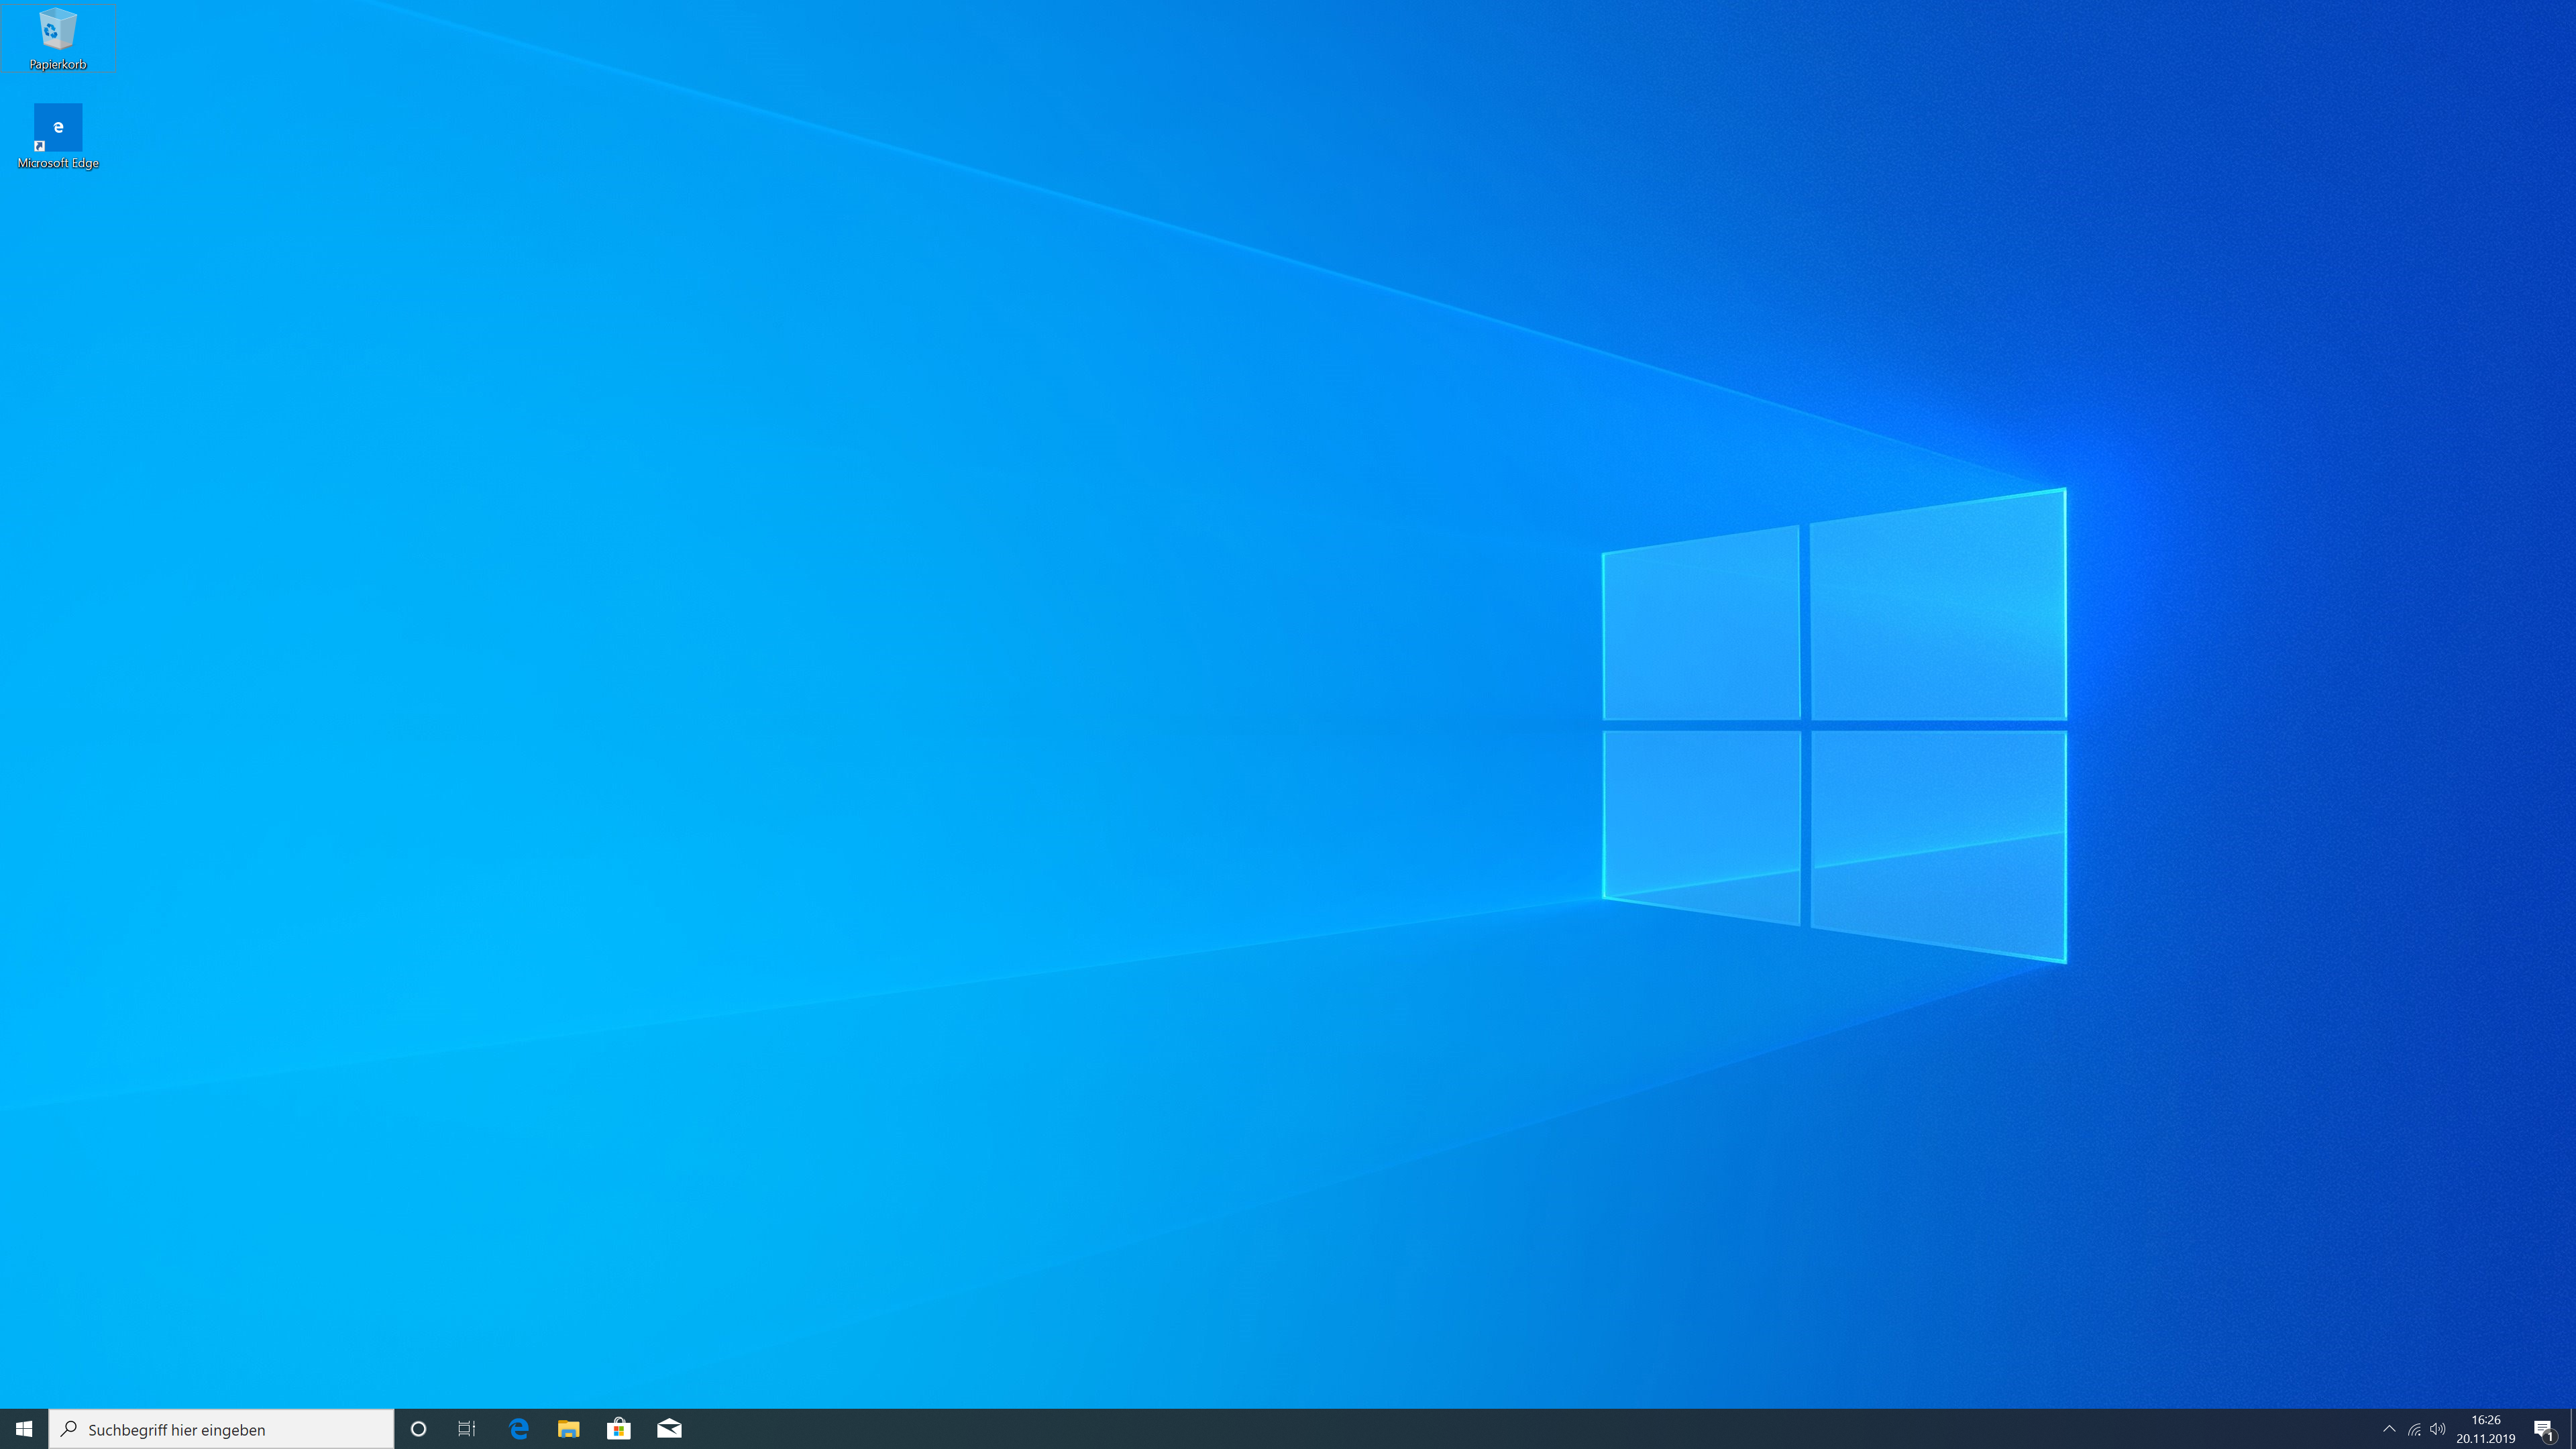Screen dimensions: 2576x1449
Task: Click the Papierkorb label text
Action: coord(58,65)
